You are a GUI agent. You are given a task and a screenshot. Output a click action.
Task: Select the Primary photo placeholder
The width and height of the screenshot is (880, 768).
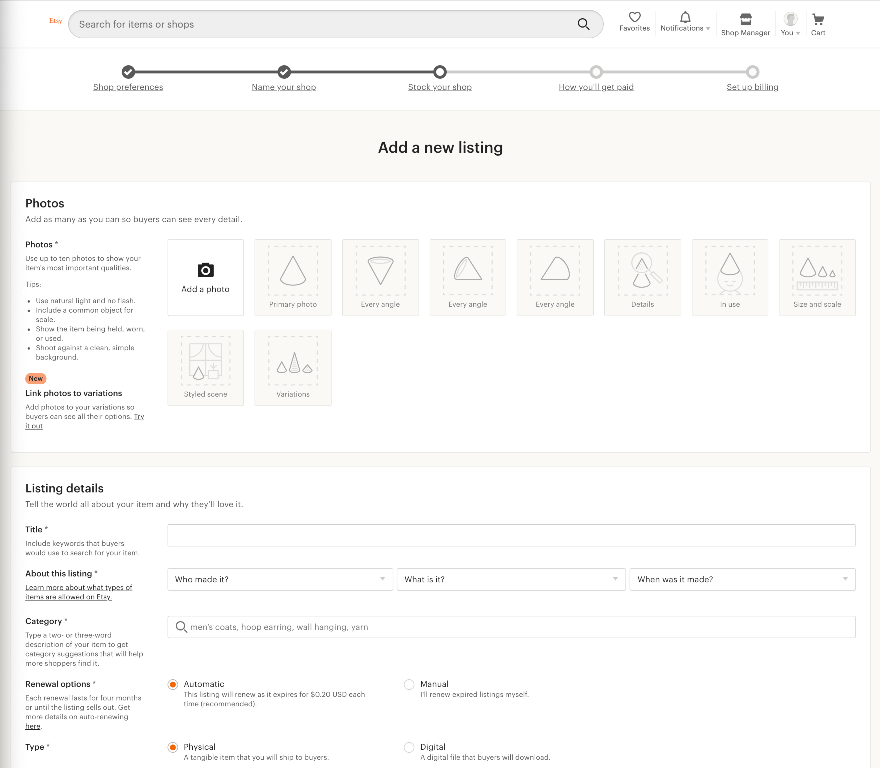click(293, 277)
